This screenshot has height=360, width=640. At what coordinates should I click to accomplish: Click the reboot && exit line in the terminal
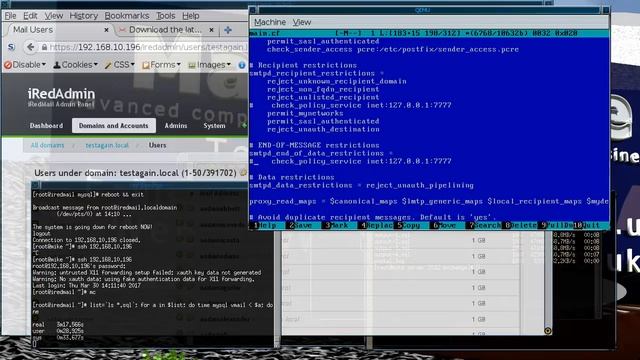click(x=88, y=195)
